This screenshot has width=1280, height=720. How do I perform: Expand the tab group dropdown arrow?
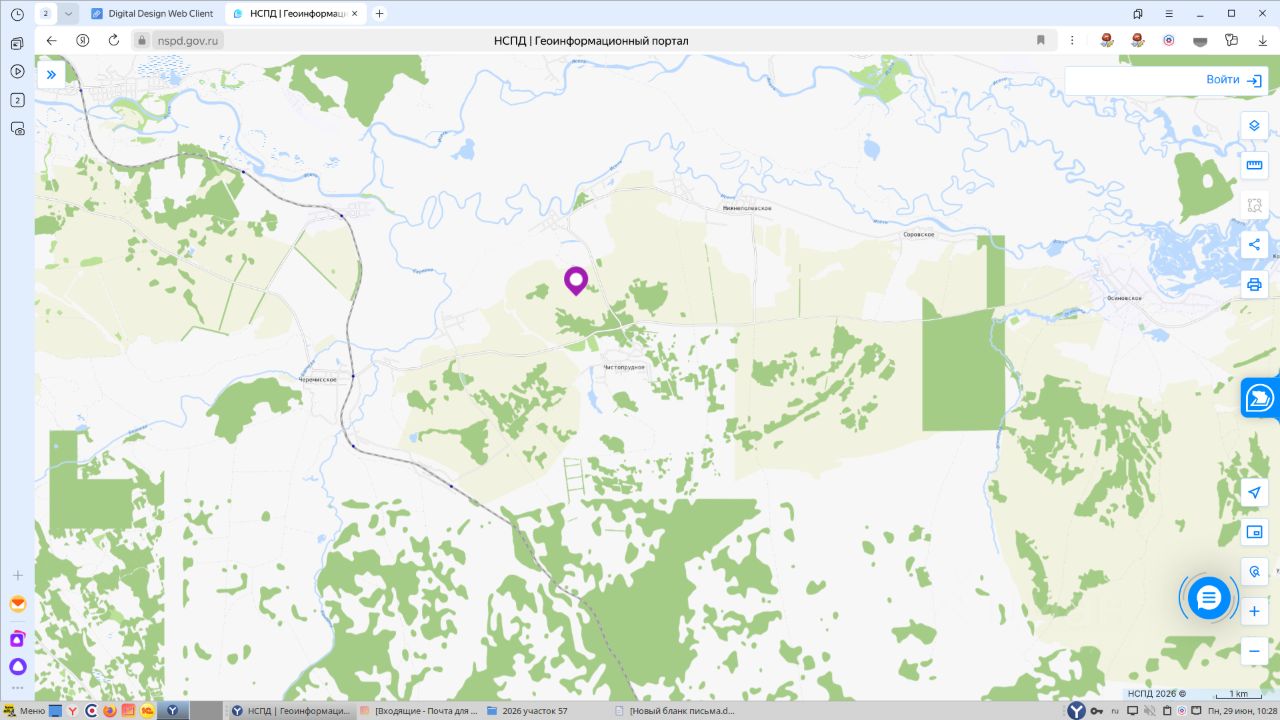(68, 13)
